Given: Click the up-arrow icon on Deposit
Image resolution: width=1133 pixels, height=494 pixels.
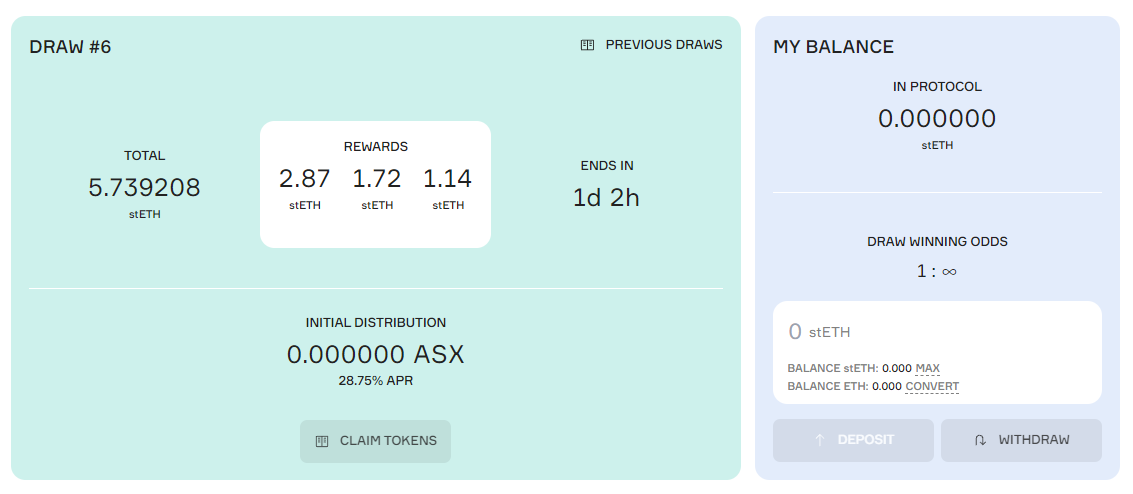Looking at the screenshot, I should 819,440.
